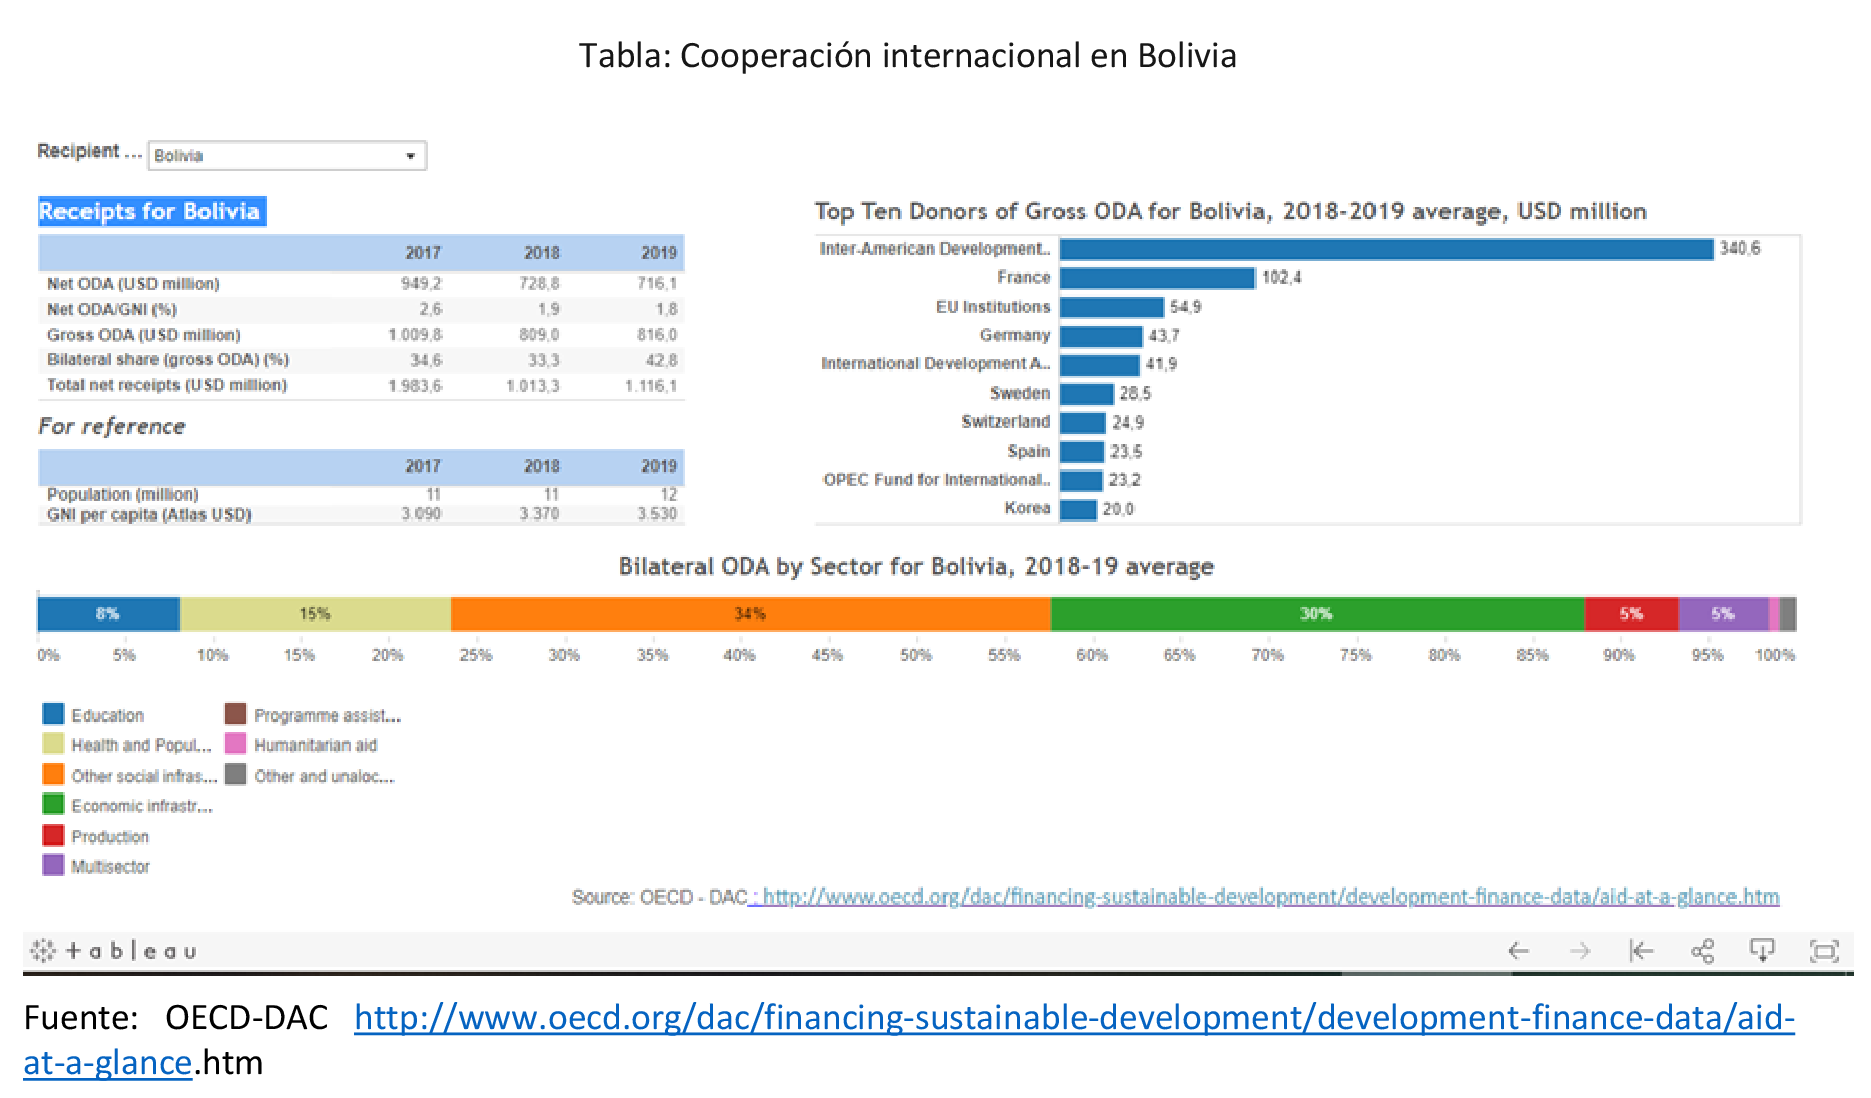The height and width of the screenshot is (1098, 1871).
Task: Open the Recipient dropdown showing Bolivia
Action: [287, 155]
